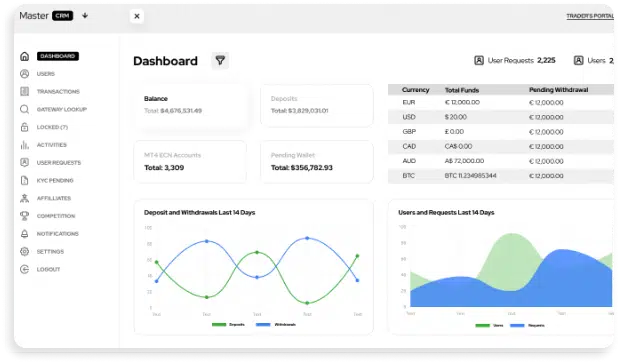Screen dimensions: 620x364
Task: Open Gateway Lookup magnifier icon
Action: 25,109
